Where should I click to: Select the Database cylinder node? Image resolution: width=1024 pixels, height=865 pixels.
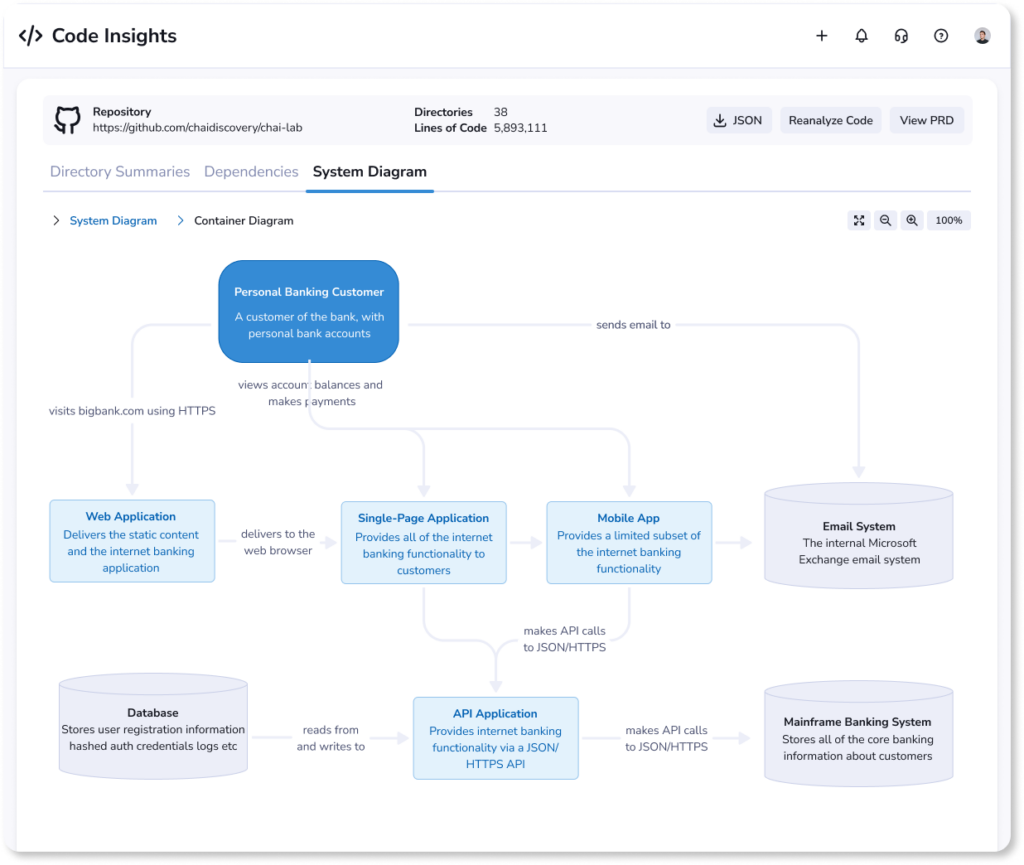(x=153, y=727)
